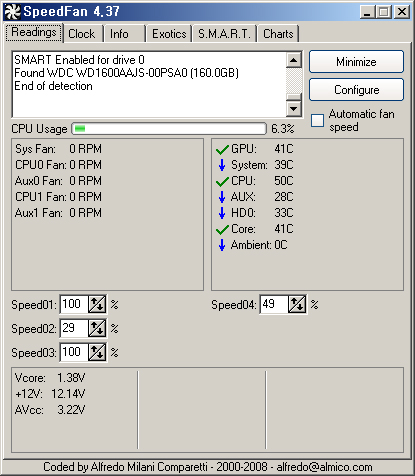Click the 'SMART Enabled for drive 0' line
The width and height of the screenshot is (415, 476).
tap(79, 60)
